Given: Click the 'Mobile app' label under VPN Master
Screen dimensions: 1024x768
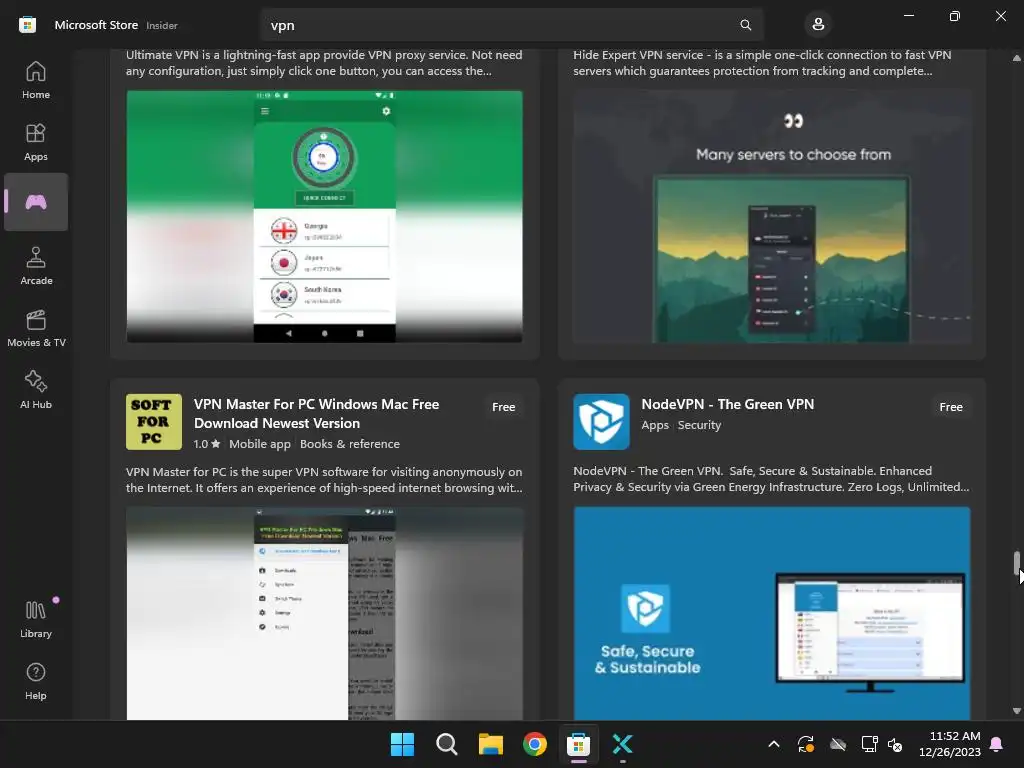Looking at the screenshot, I should [260, 443].
